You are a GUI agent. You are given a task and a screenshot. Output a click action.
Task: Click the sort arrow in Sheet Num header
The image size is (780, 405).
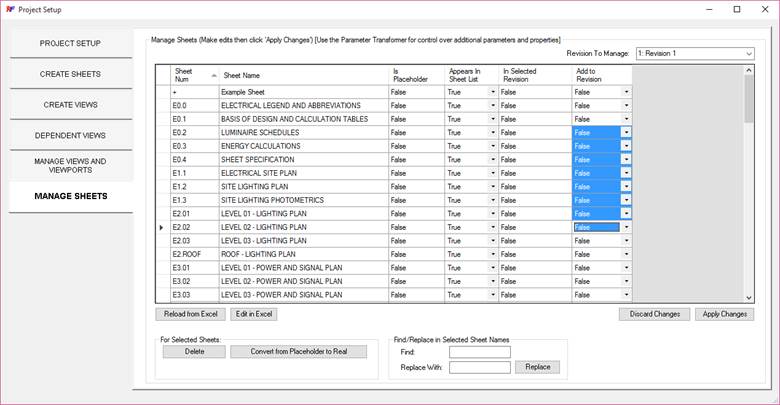tap(212, 75)
